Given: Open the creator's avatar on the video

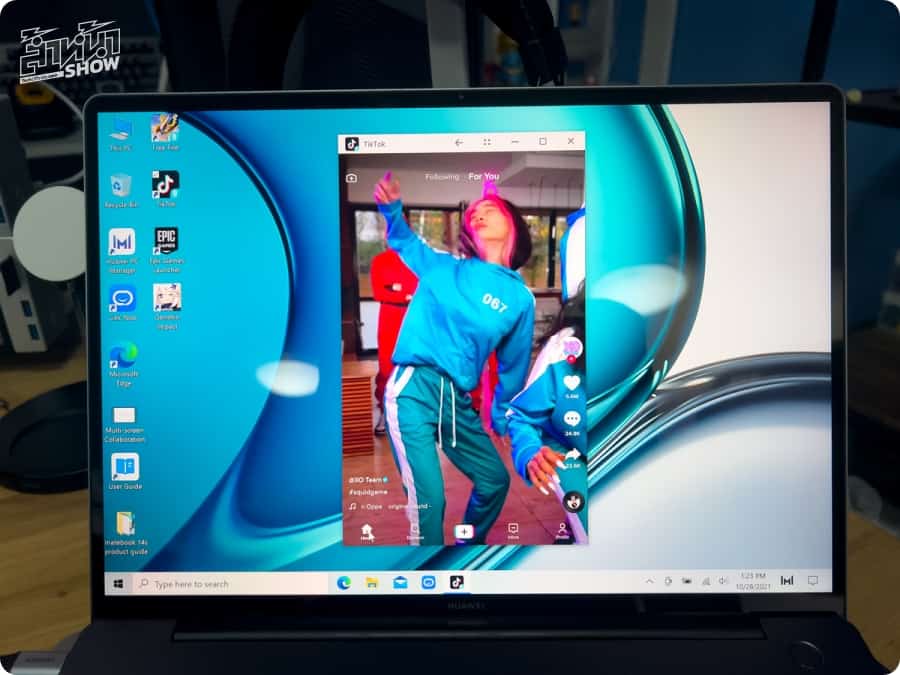Looking at the screenshot, I should click(x=572, y=348).
